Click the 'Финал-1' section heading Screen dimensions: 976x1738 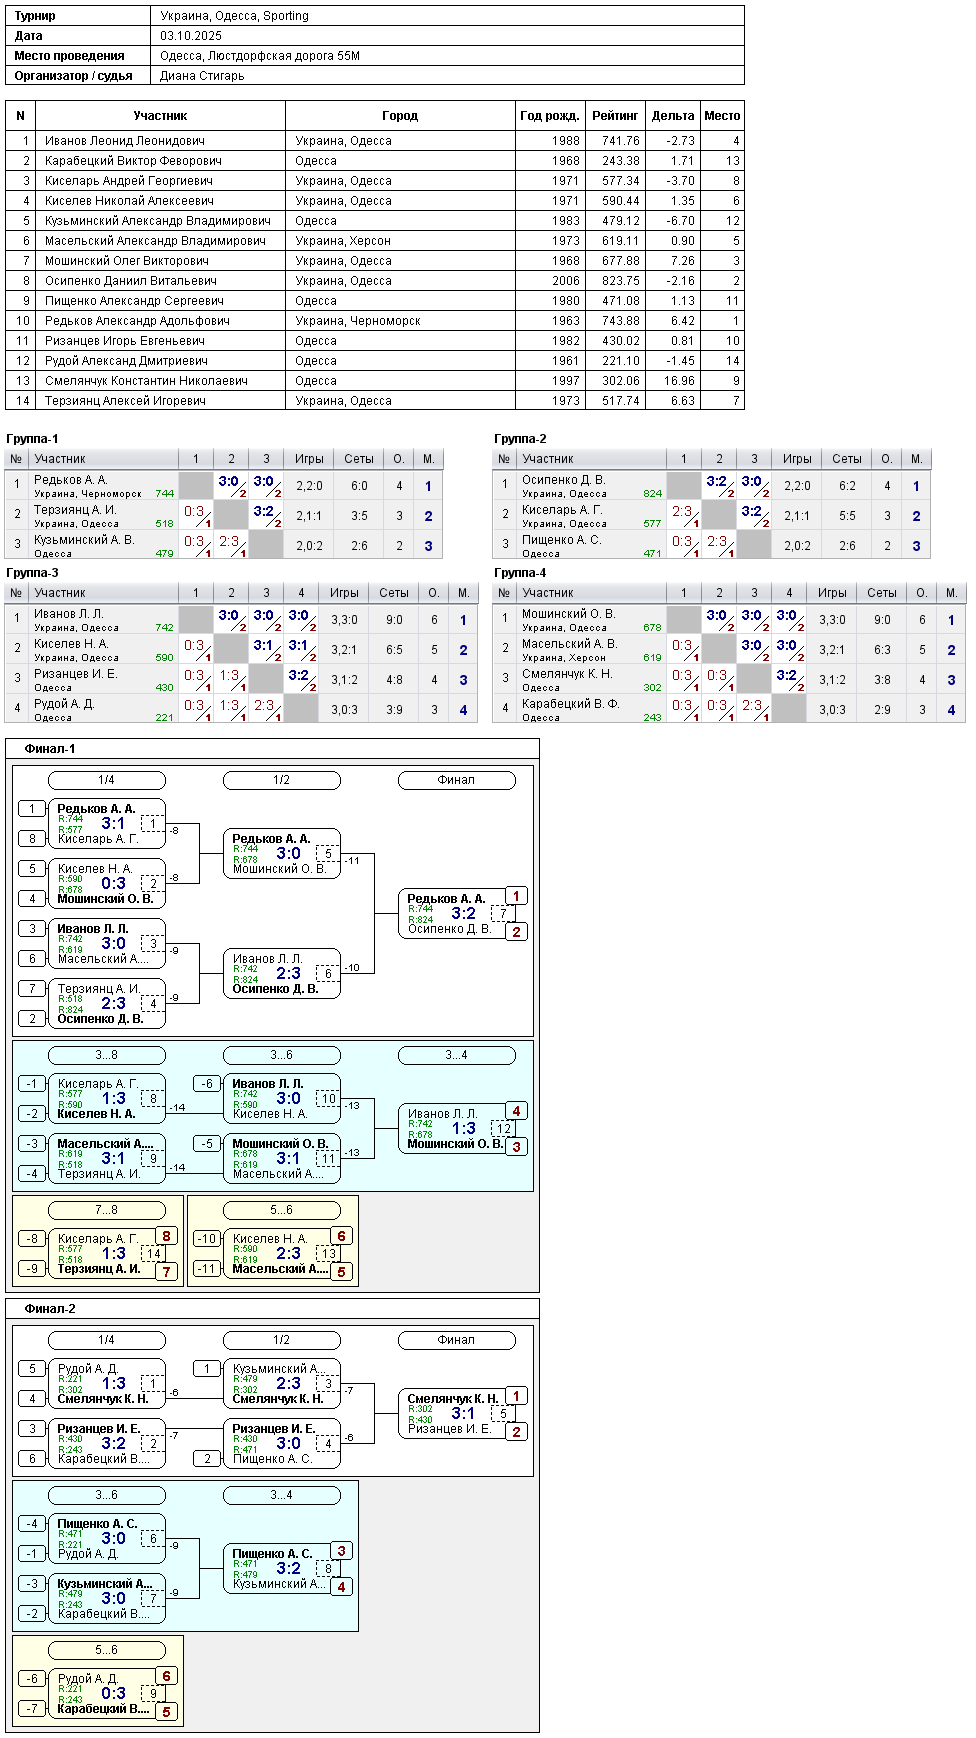click(50, 749)
